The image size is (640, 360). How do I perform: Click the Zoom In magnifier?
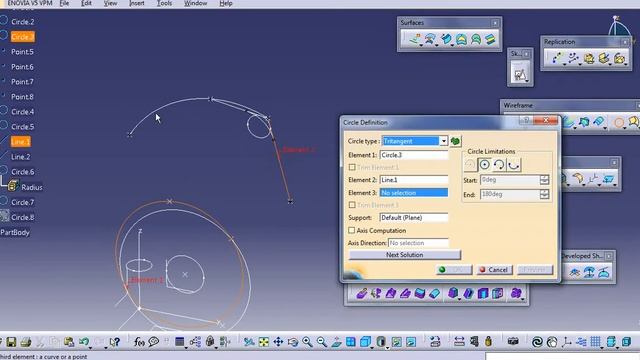coord(307,342)
